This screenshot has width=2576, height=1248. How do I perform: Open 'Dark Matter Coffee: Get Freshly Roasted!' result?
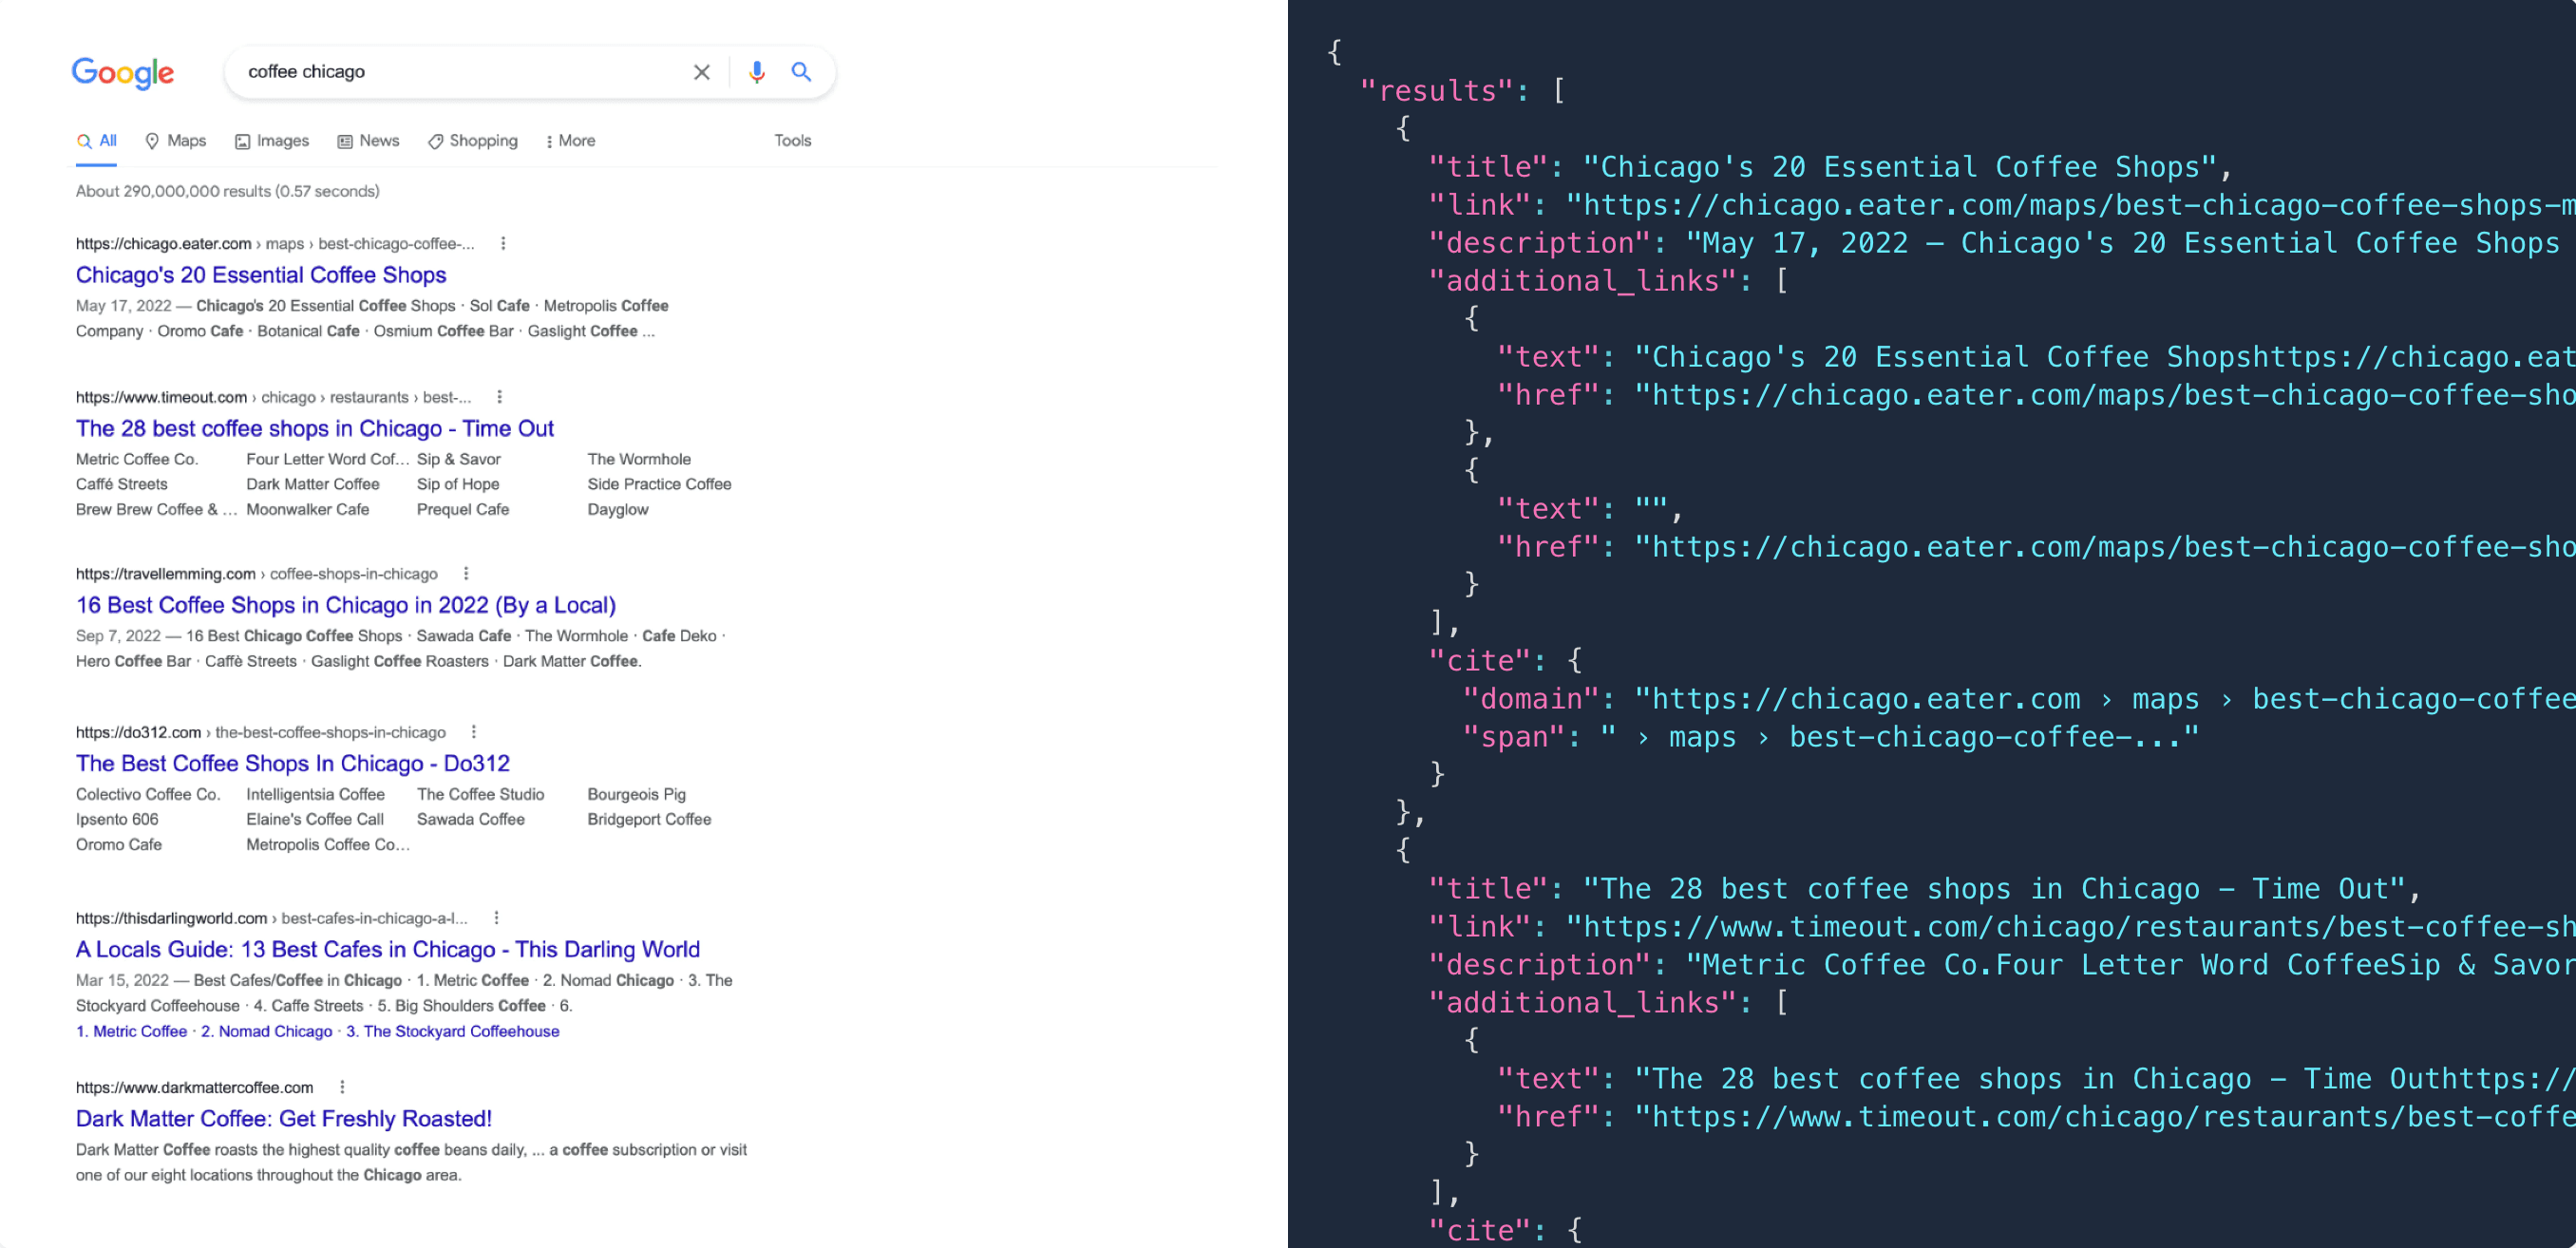coord(284,1119)
